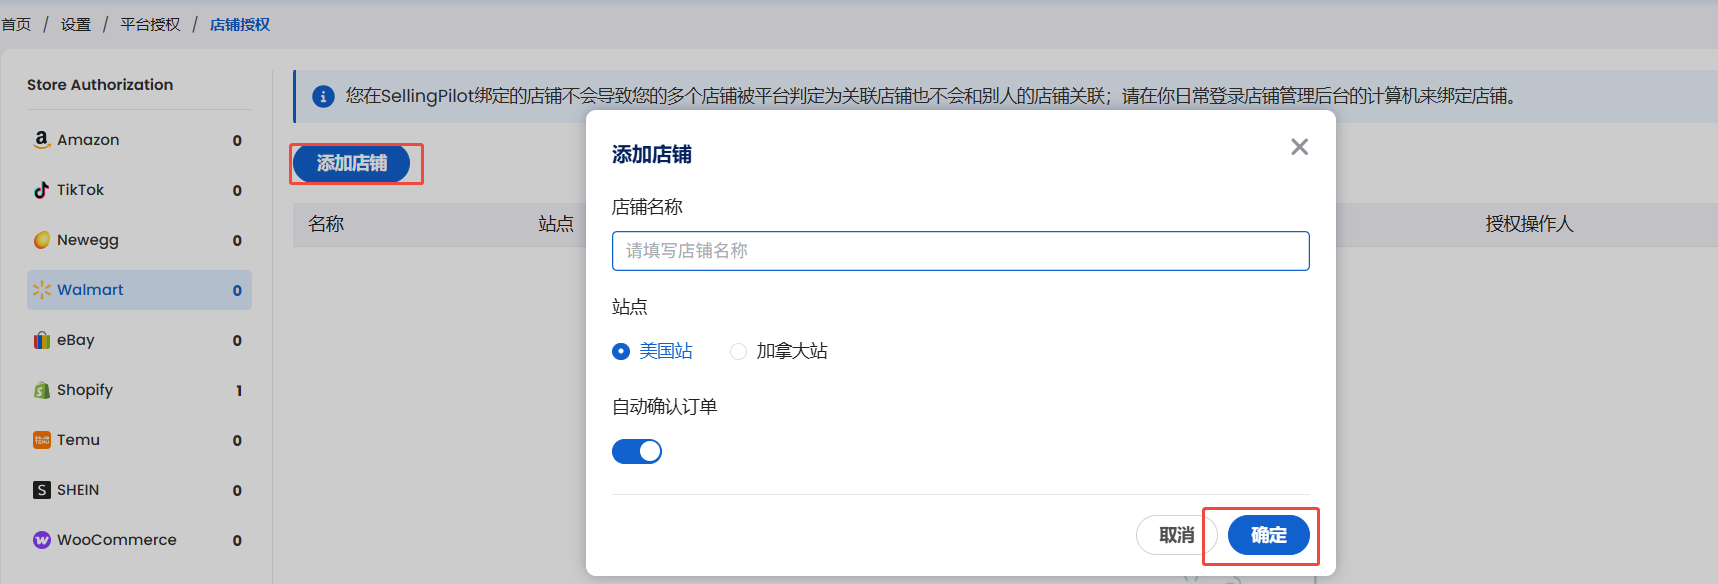Viewport: 1718px width, 584px height.
Task: Open the Shopify platform entry
Action: pyautogui.click(x=139, y=390)
